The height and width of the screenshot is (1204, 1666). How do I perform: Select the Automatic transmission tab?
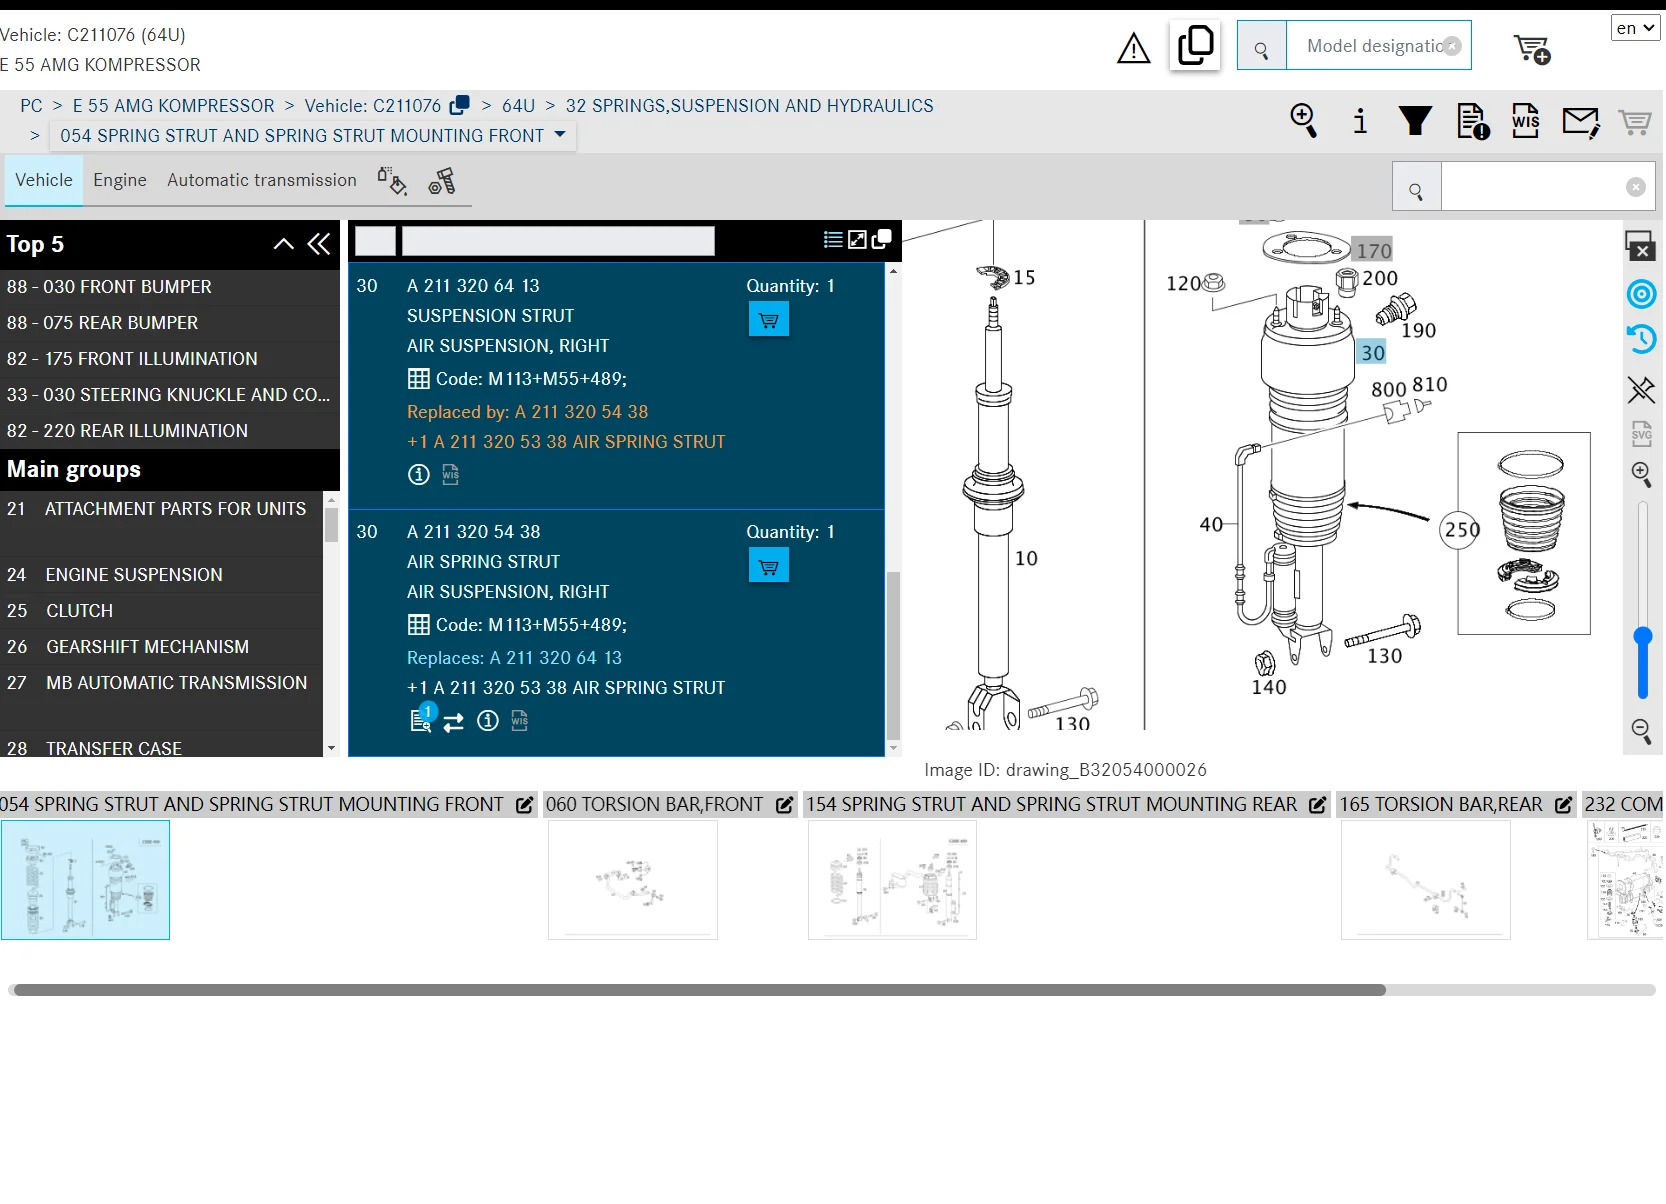262,180
